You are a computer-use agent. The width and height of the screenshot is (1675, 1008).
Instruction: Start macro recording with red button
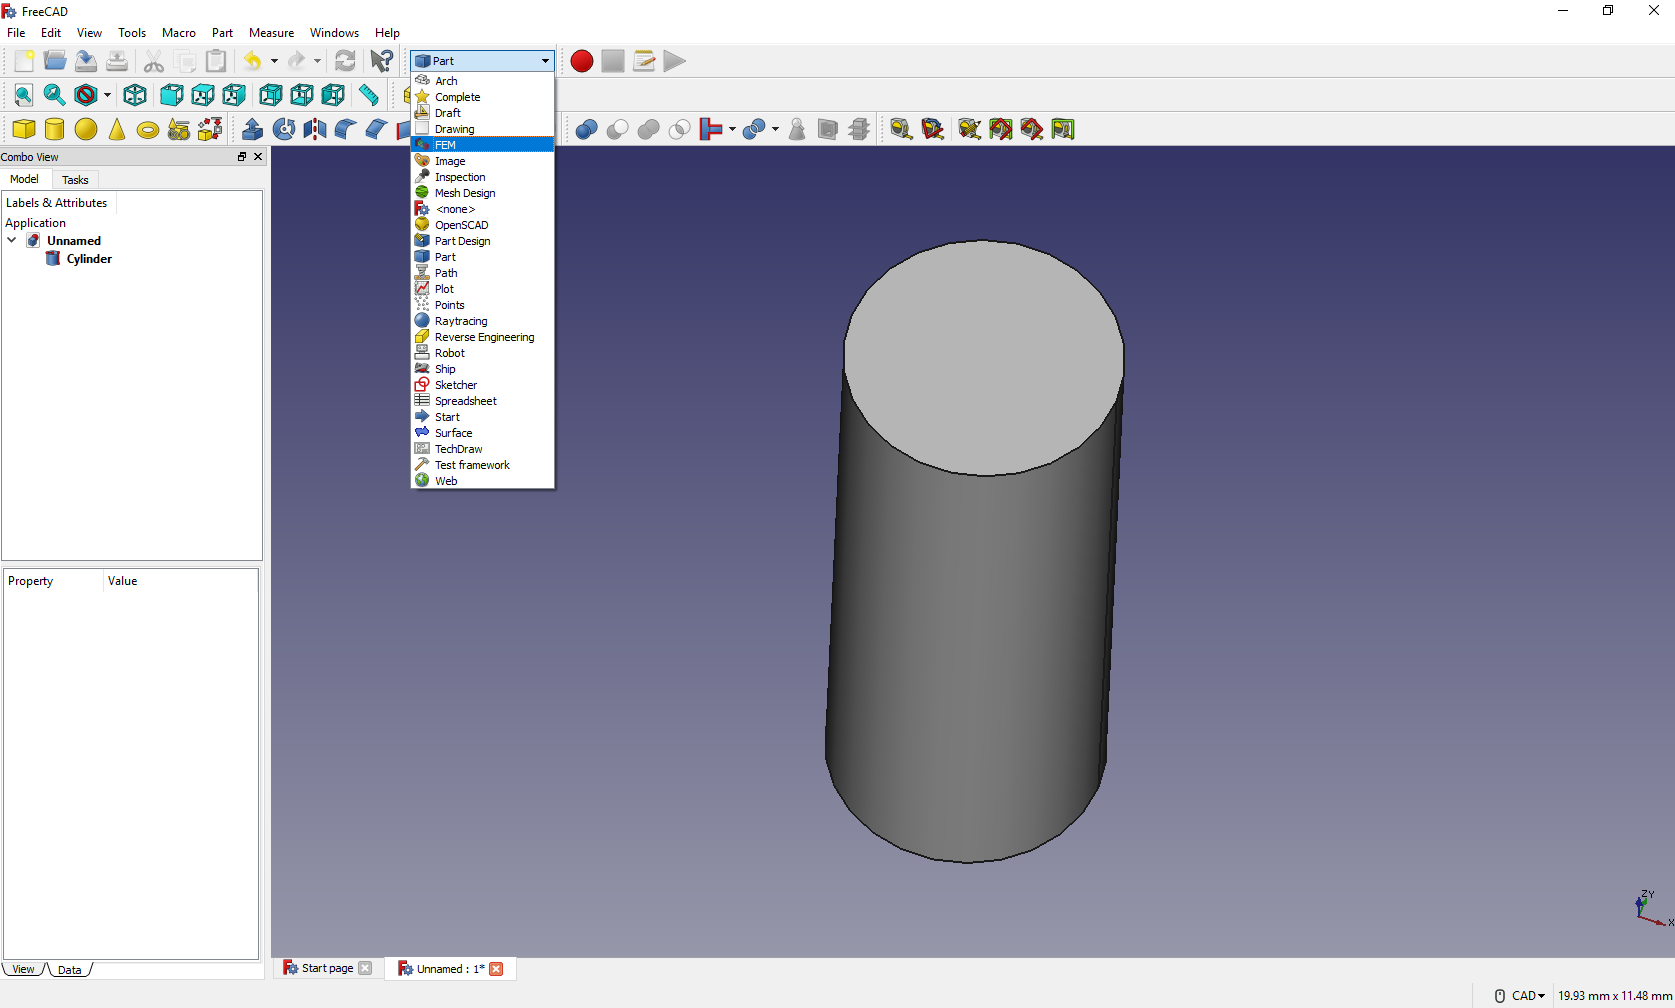[582, 61]
